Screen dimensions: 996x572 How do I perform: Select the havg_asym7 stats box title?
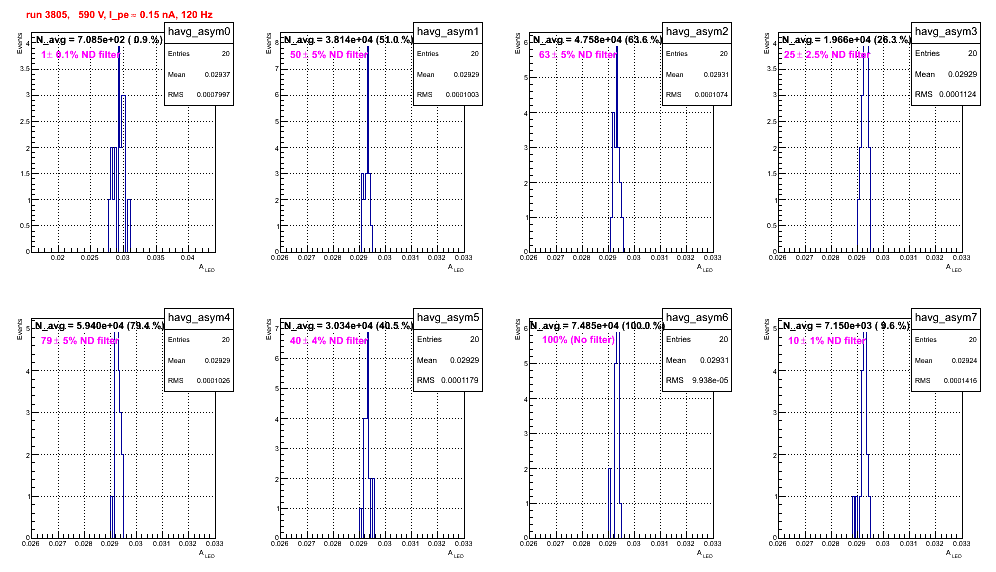point(946,318)
